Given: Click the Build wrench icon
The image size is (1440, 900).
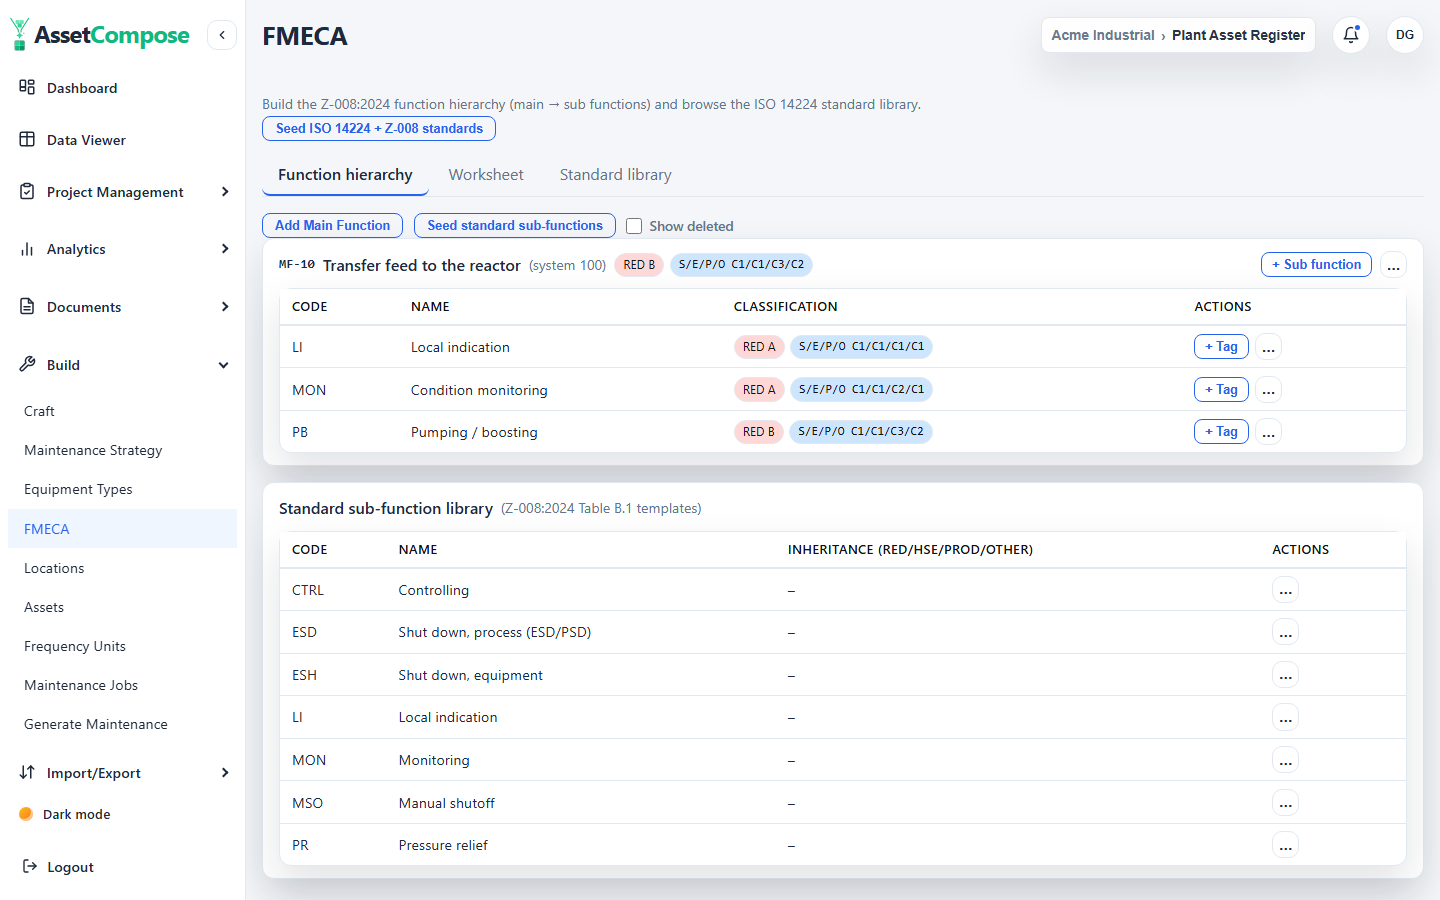Looking at the screenshot, I should pos(27,364).
